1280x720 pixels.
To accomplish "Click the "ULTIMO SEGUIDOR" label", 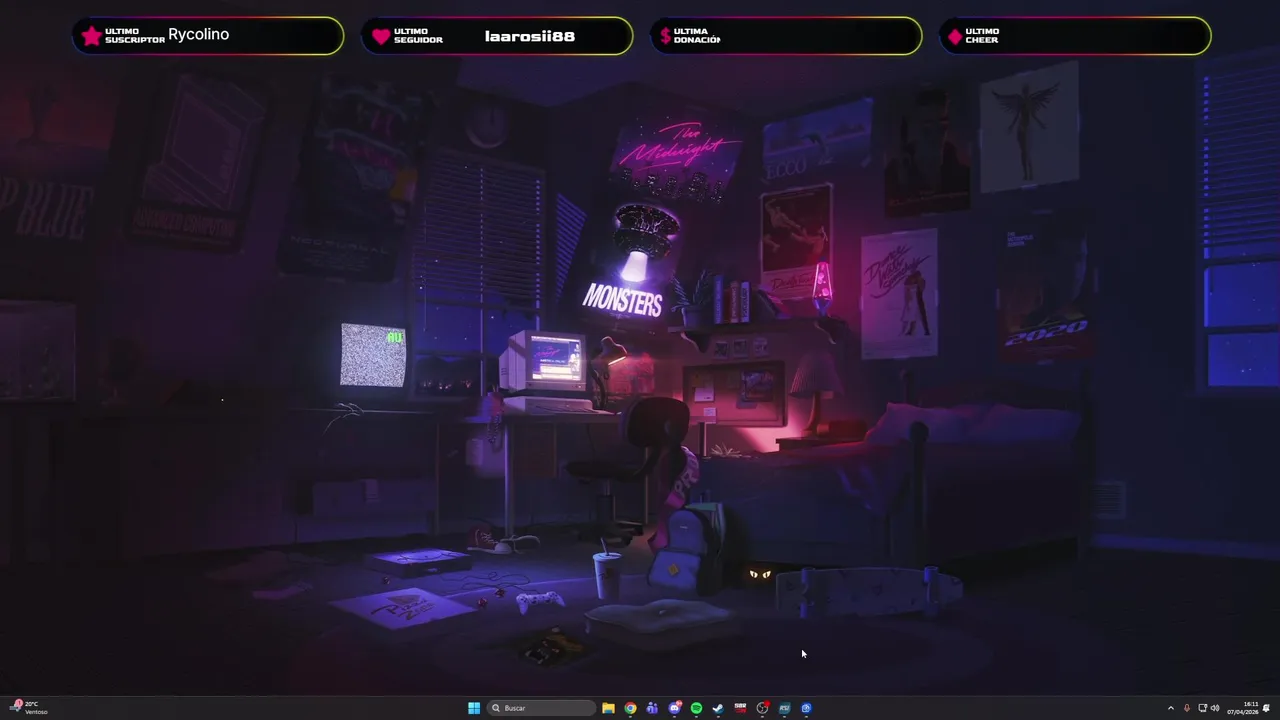I will pos(418,36).
